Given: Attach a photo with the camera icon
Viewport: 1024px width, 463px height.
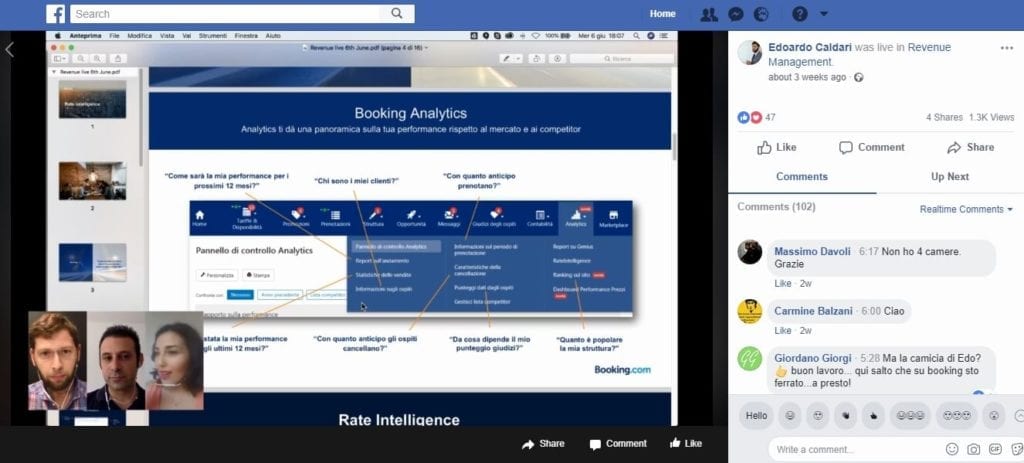Looking at the screenshot, I should point(974,449).
